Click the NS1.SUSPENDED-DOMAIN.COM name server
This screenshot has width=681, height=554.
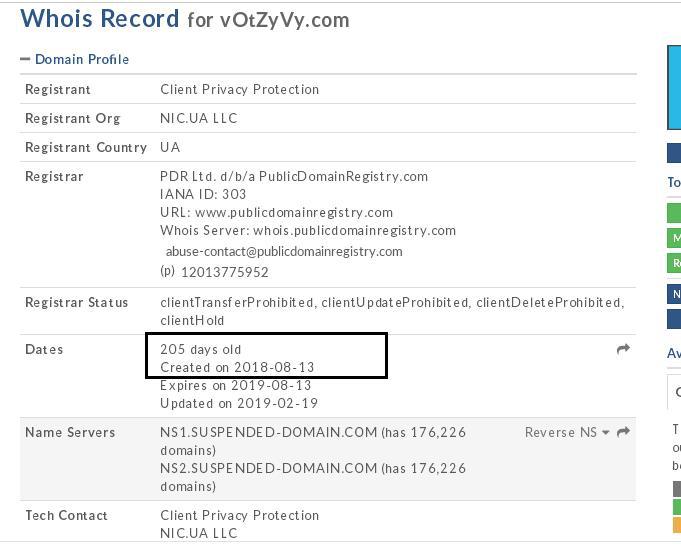coord(268,432)
